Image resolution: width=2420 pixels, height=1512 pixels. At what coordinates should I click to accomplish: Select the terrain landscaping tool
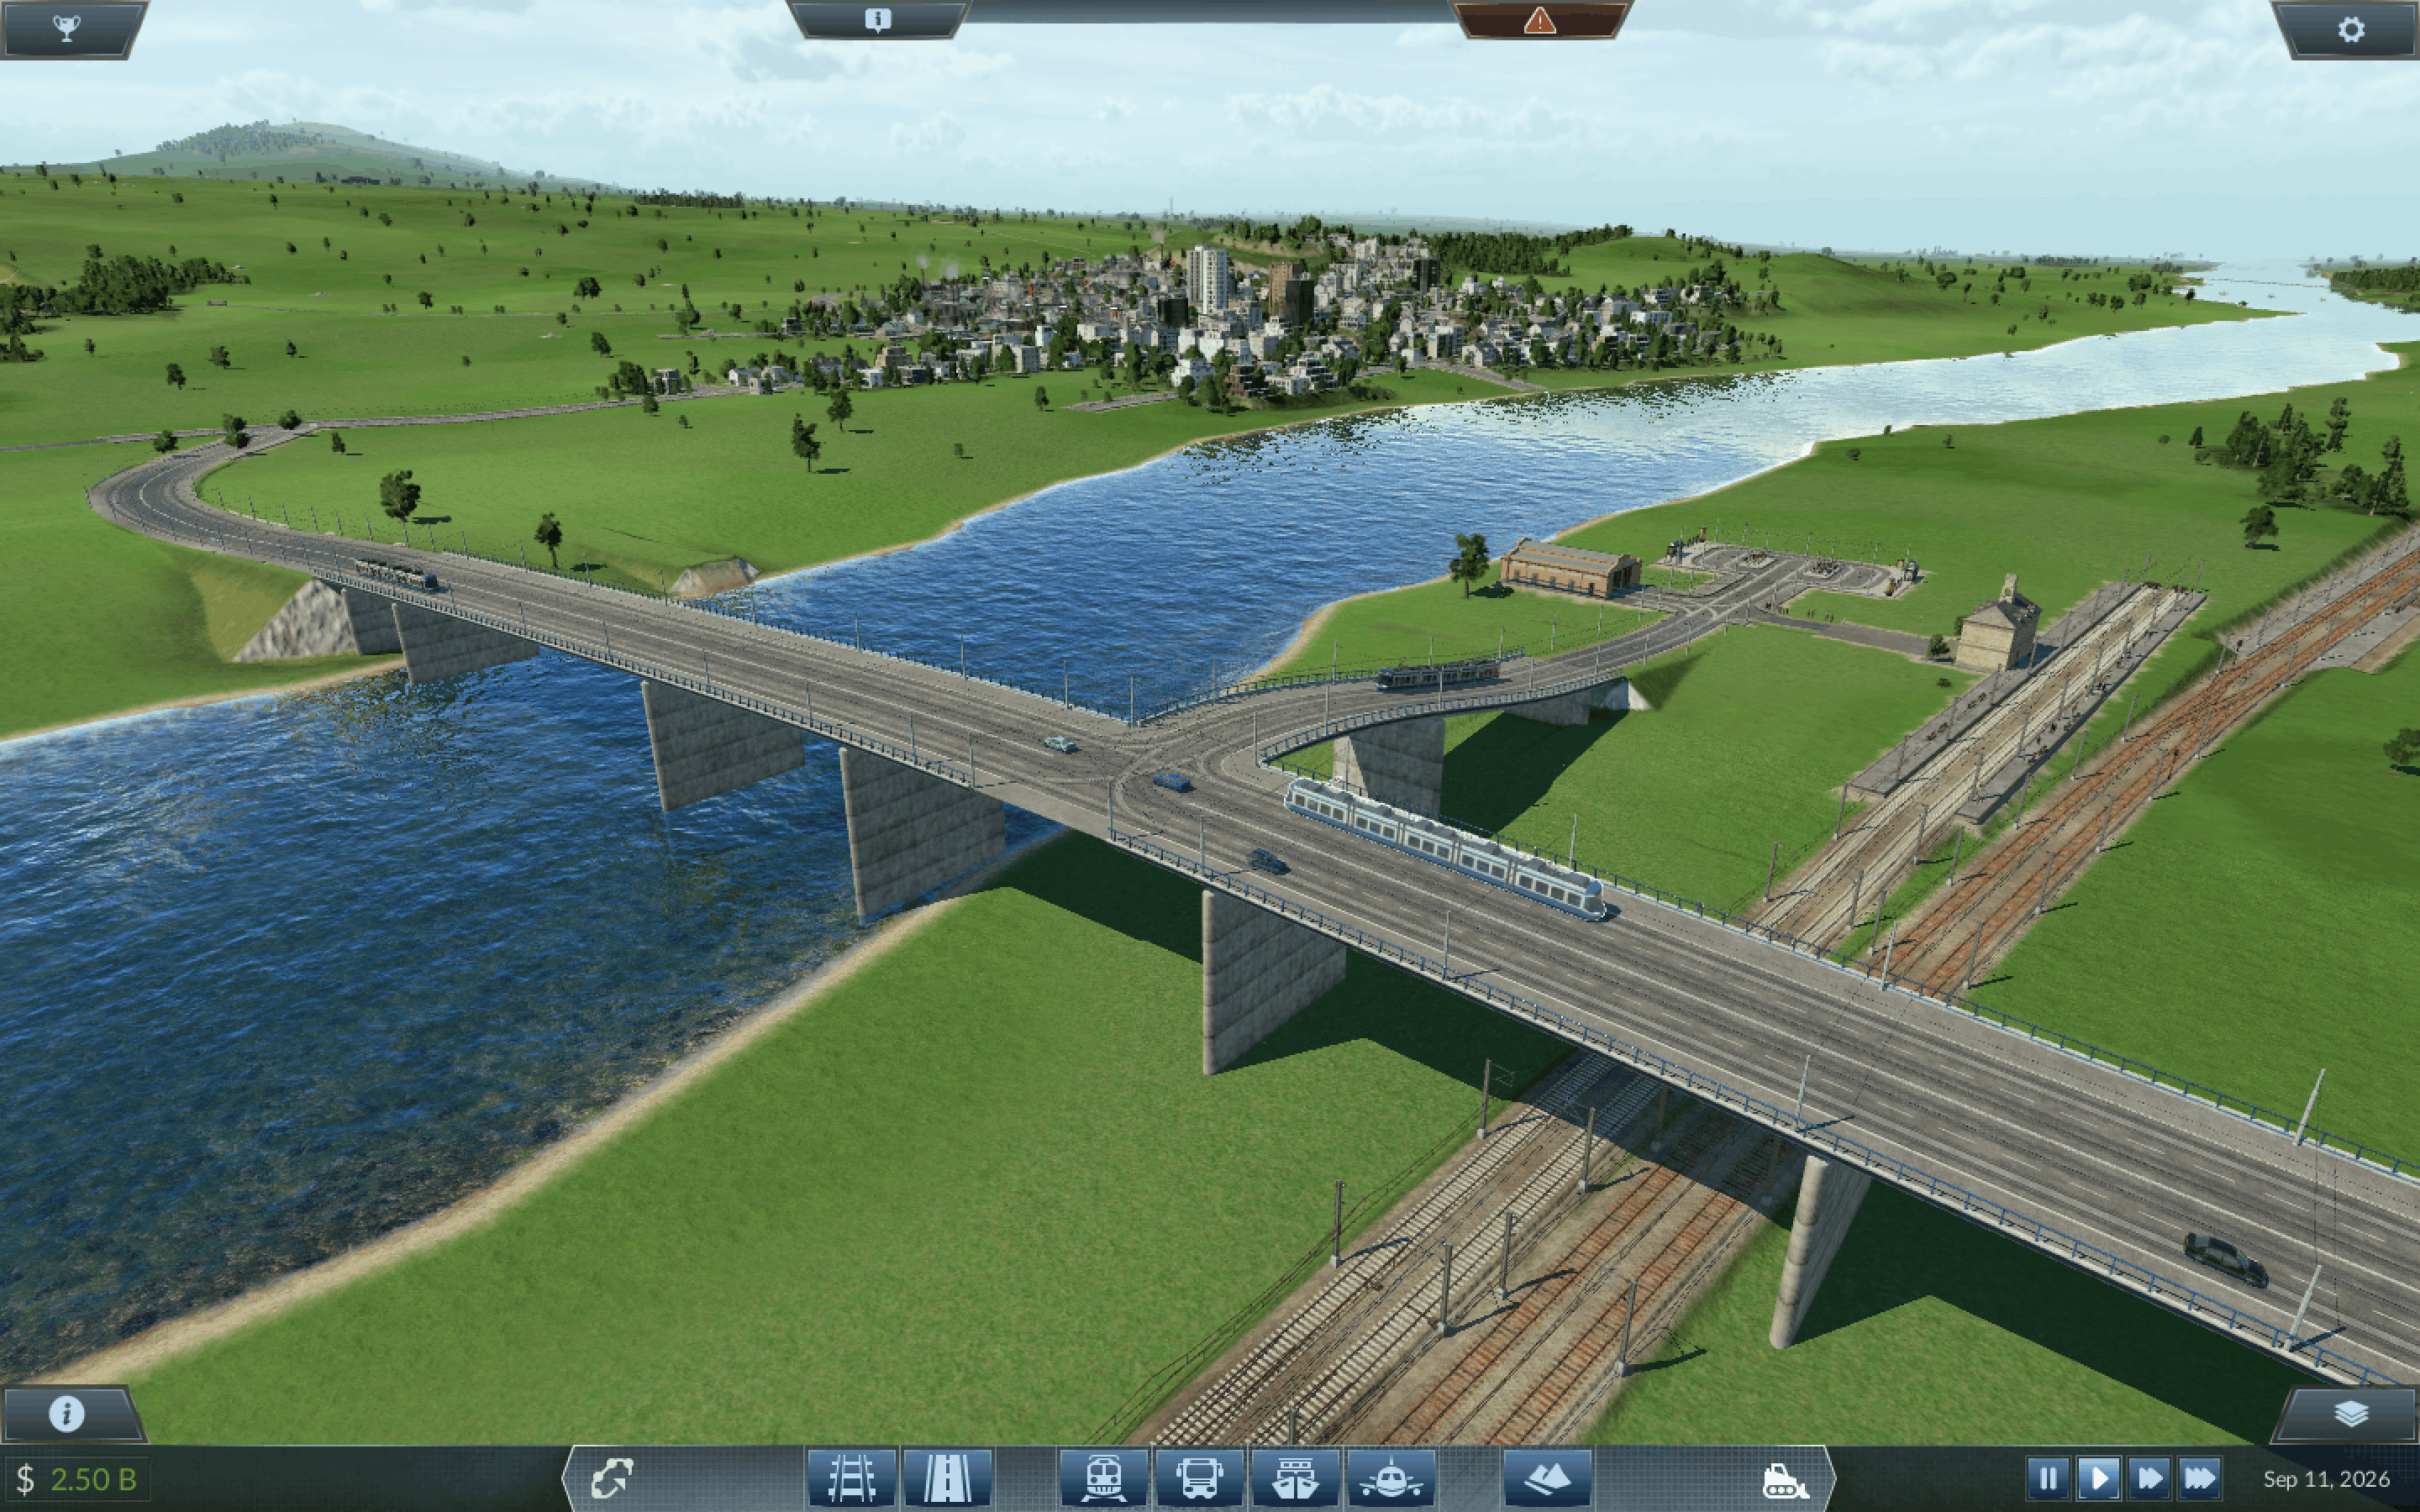(1547, 1478)
